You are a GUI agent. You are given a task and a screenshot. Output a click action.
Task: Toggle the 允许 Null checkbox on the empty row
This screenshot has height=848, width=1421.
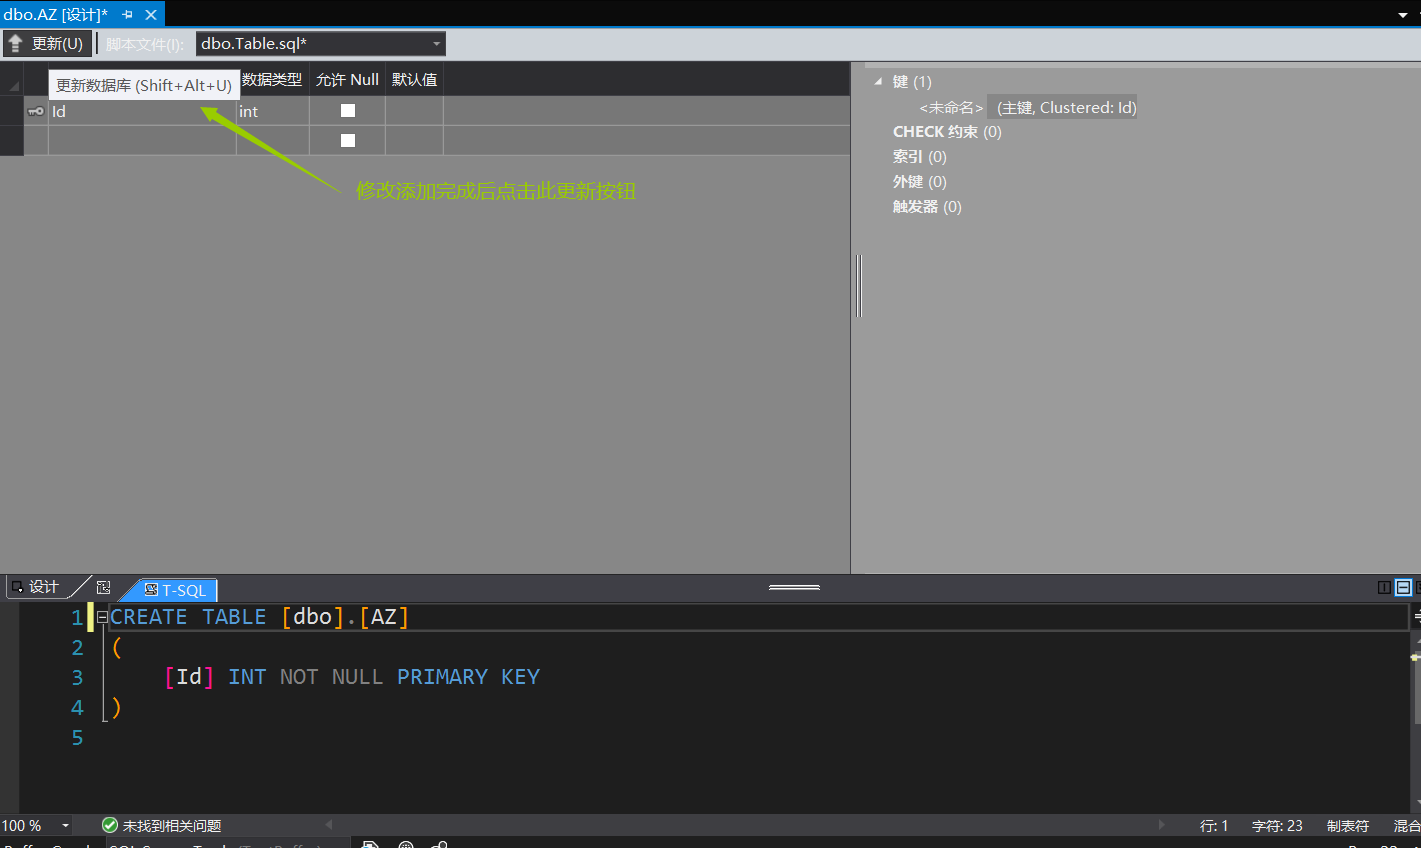coord(347,140)
